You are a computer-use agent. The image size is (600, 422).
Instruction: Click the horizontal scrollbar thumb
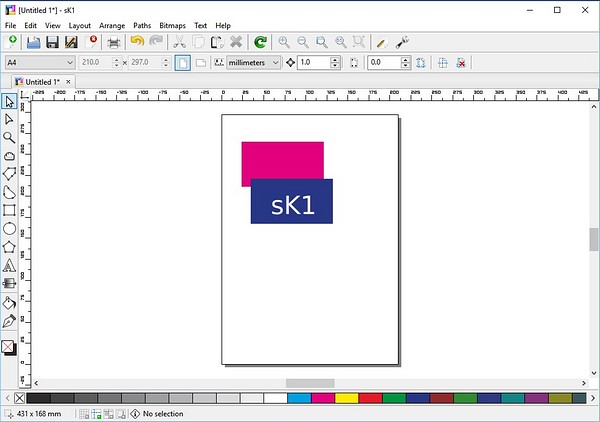(310, 383)
